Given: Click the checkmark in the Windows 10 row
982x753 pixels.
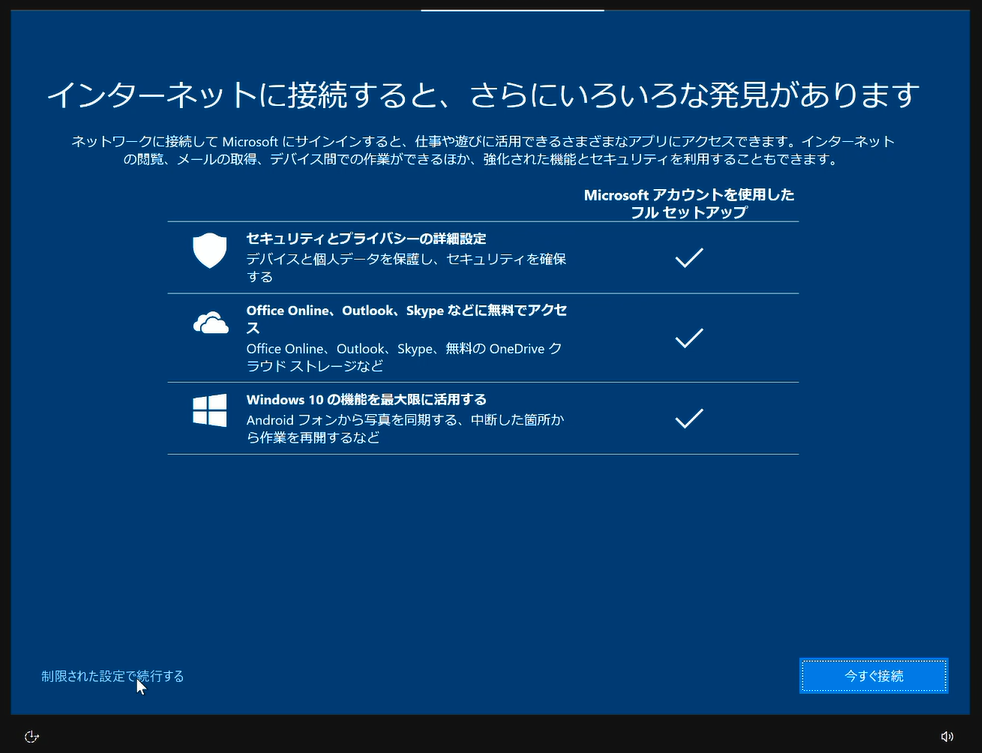Looking at the screenshot, I should click(x=689, y=418).
